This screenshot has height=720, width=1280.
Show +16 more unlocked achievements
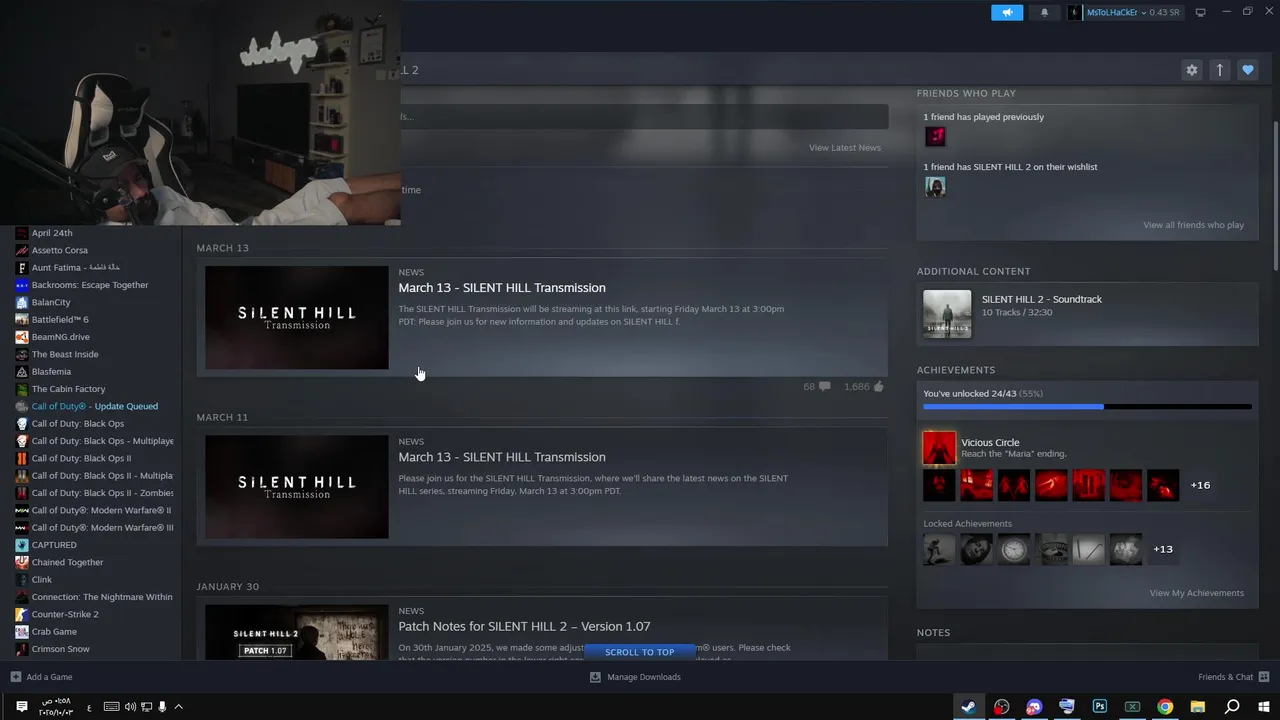coord(1200,485)
